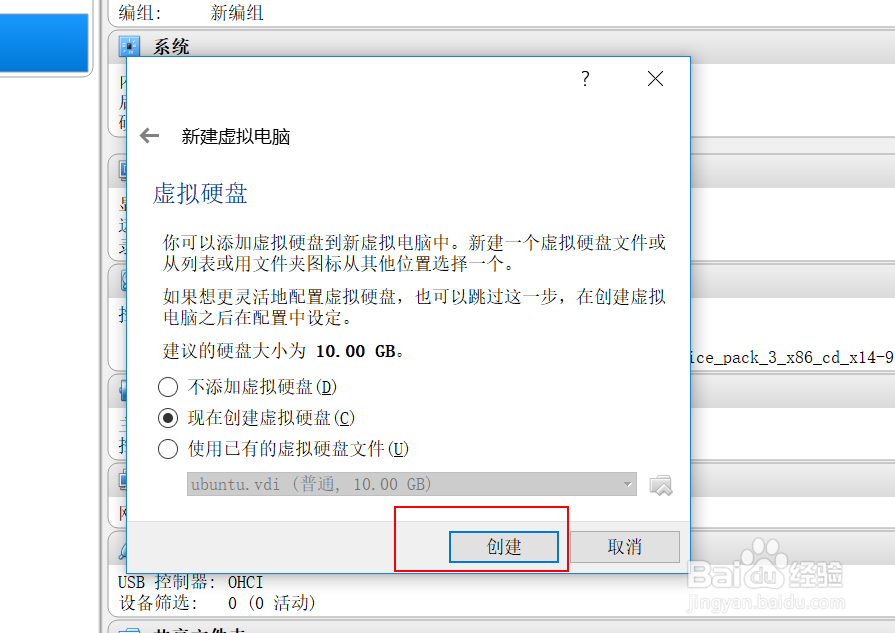
Task: Click the 取消 button
Action: tap(624, 547)
